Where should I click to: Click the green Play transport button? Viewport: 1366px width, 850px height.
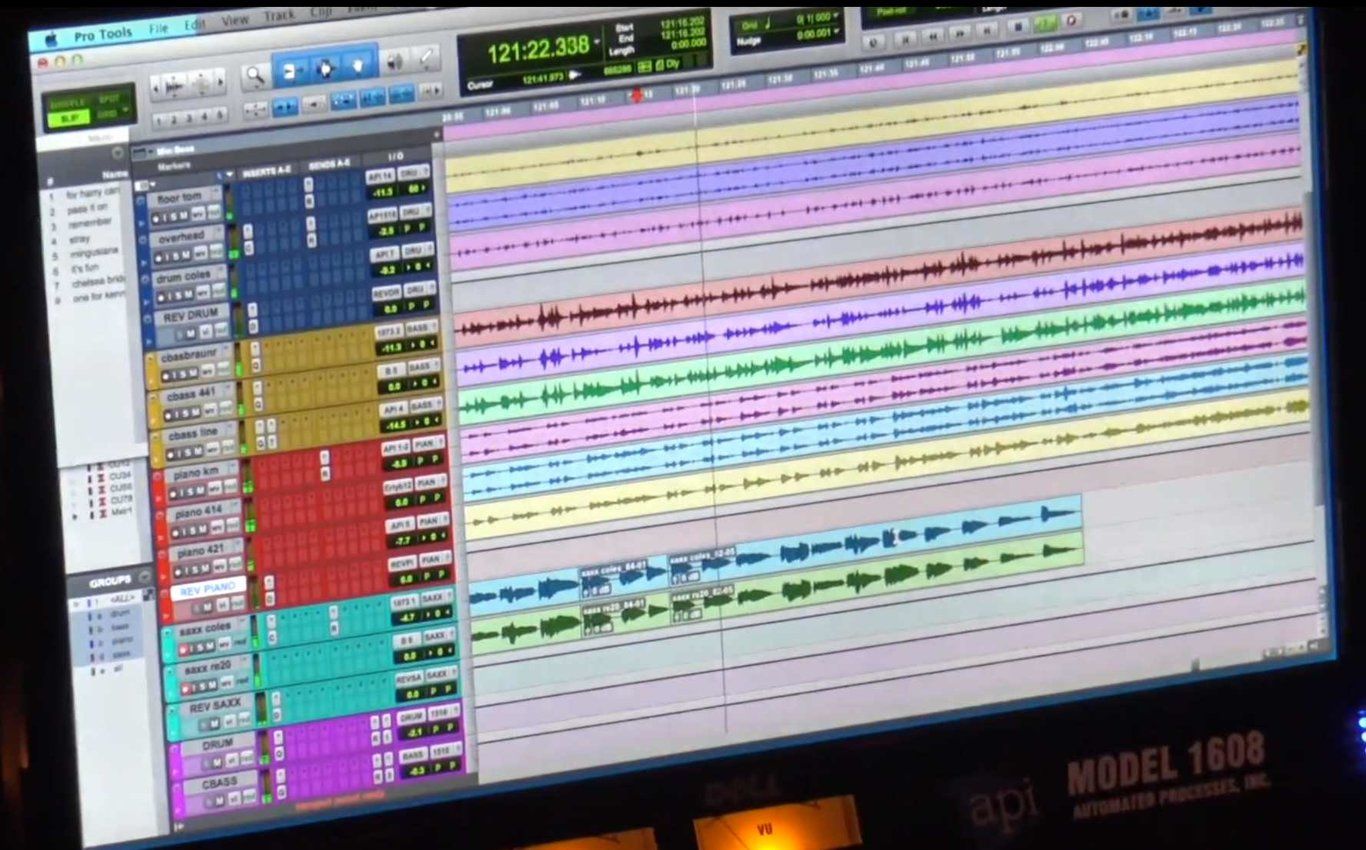1045,23
